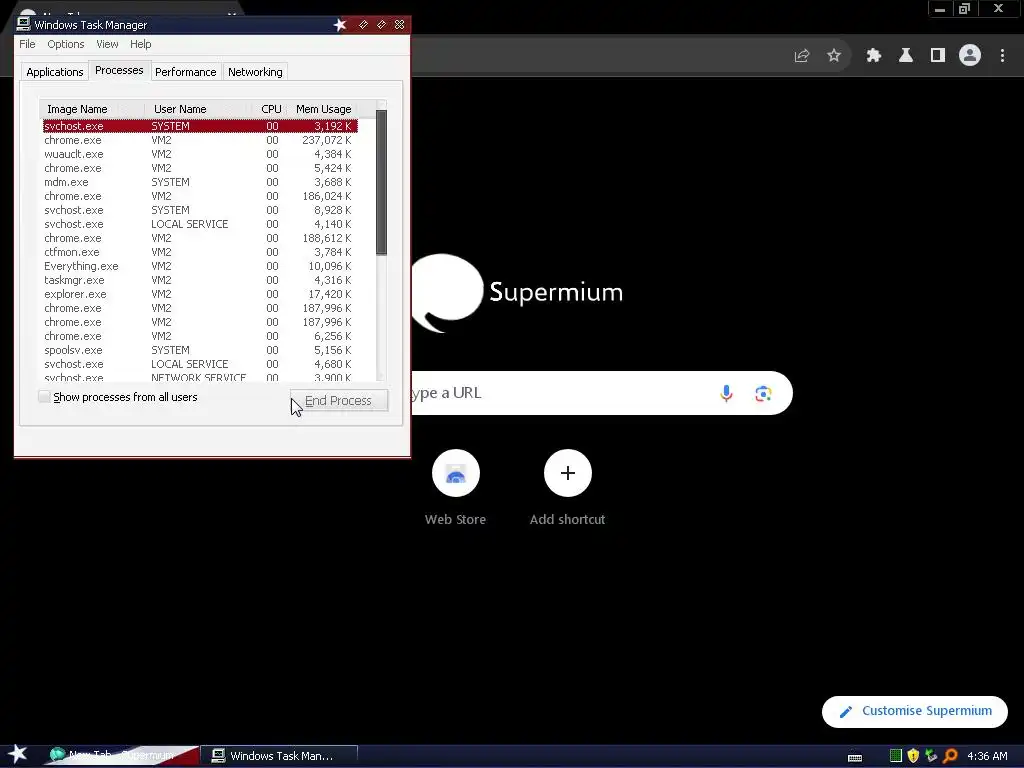Image resolution: width=1024 pixels, height=768 pixels.
Task: Sort by Mem Usage column header
Action: click(x=323, y=109)
